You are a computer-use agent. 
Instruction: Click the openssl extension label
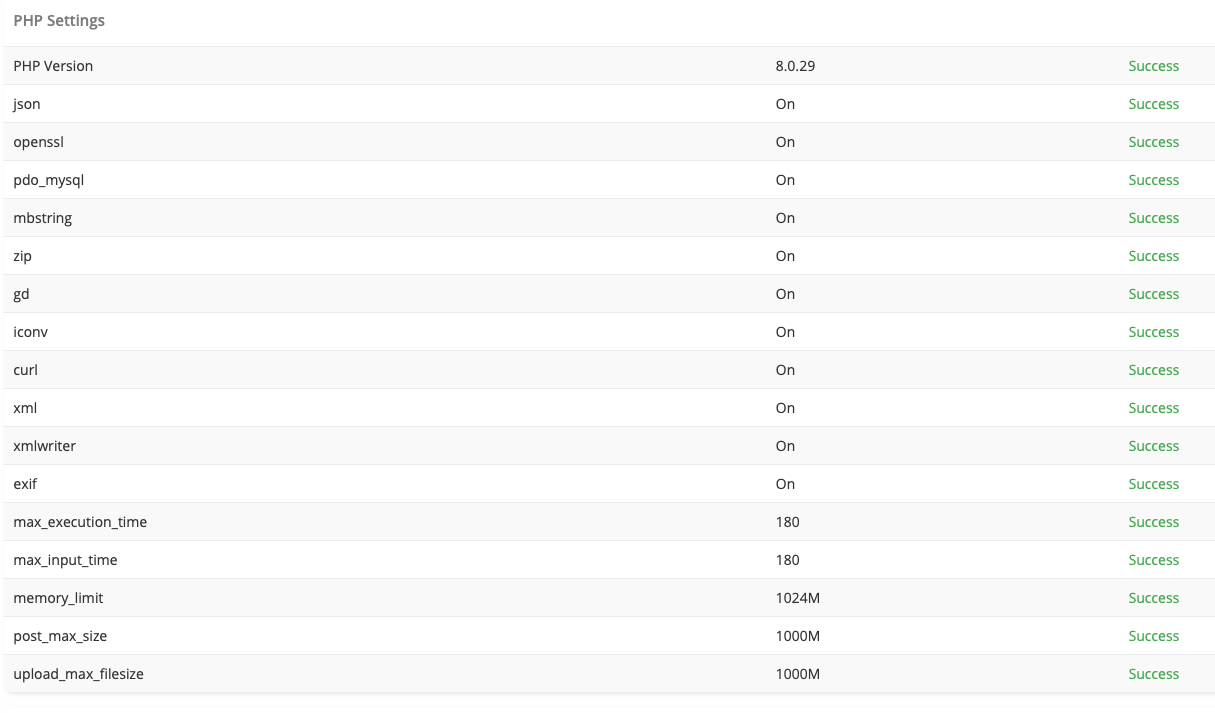[x=38, y=142]
